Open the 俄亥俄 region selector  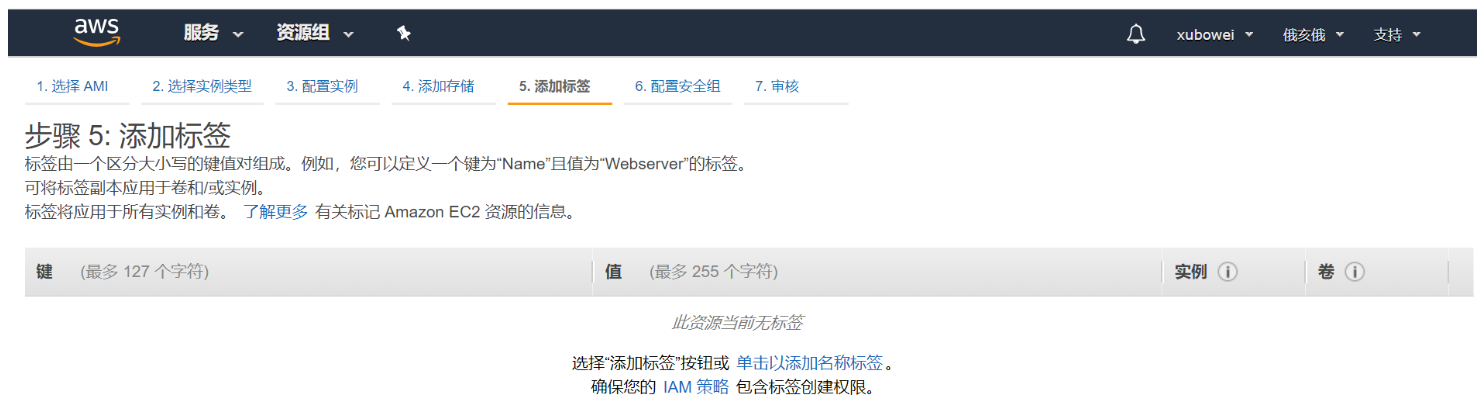coord(1312,34)
